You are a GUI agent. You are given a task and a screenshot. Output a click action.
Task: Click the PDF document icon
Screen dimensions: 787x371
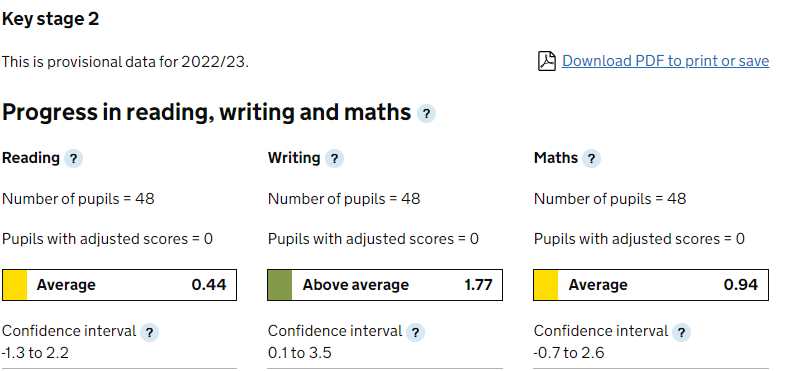click(547, 61)
